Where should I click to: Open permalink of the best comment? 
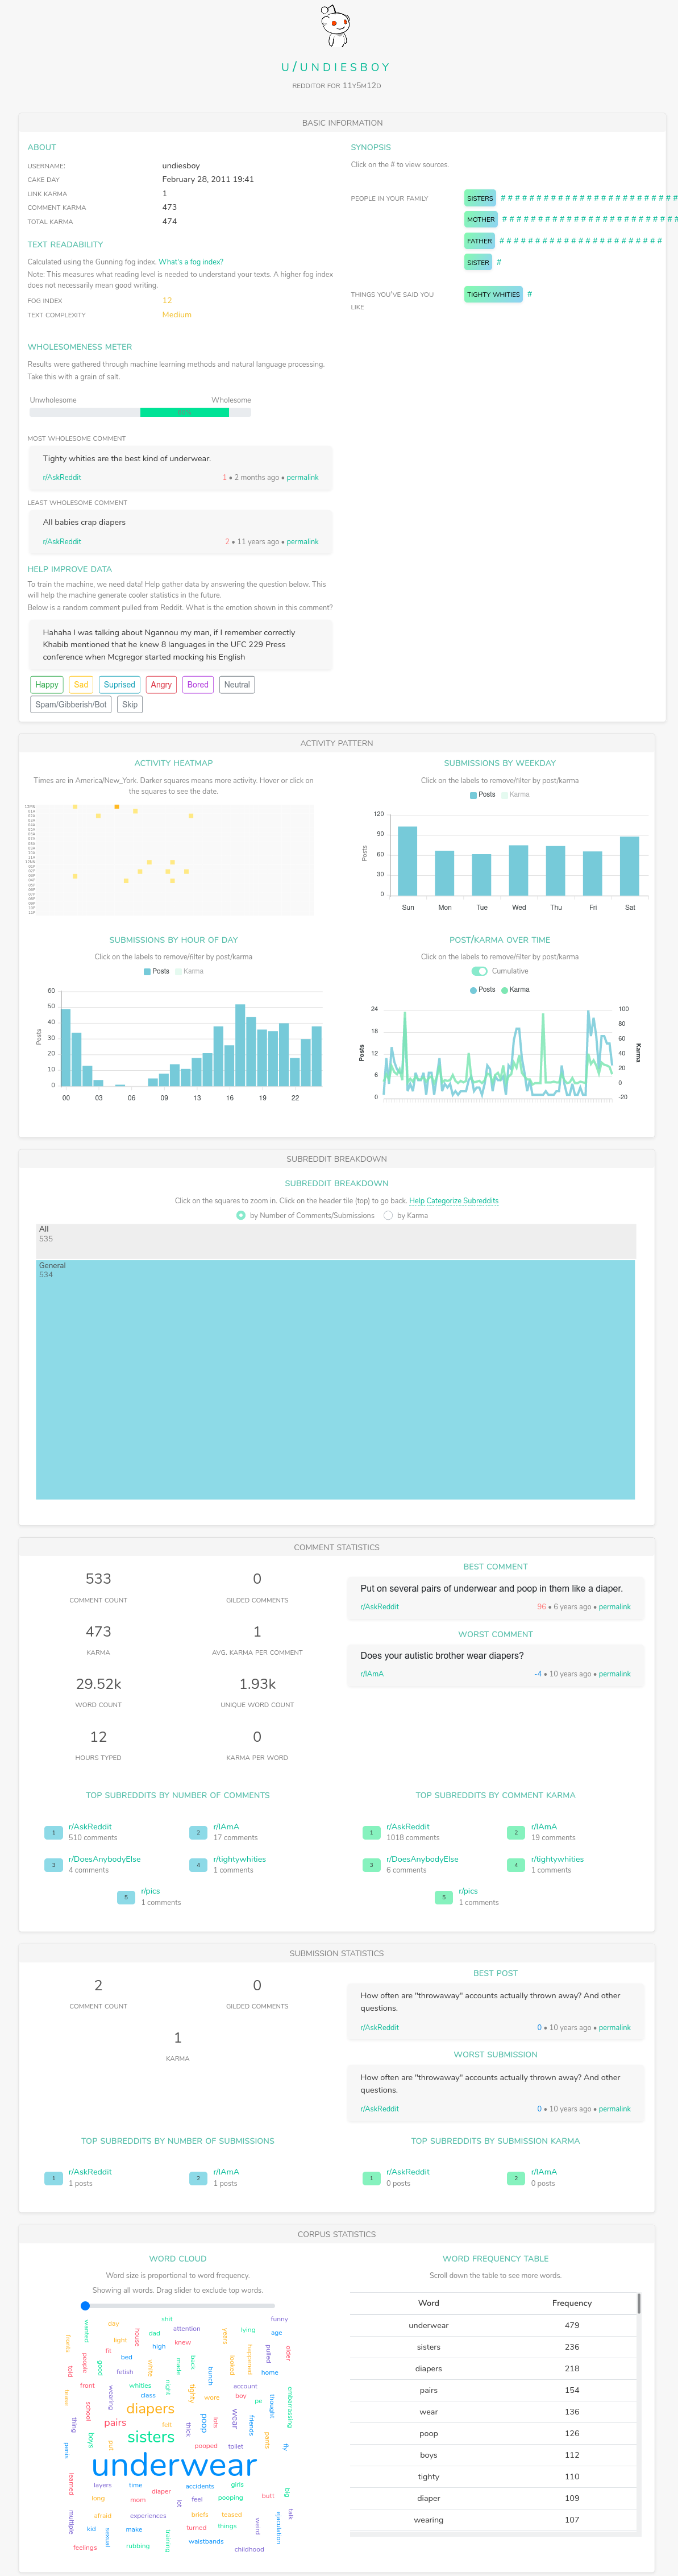pos(615,1606)
